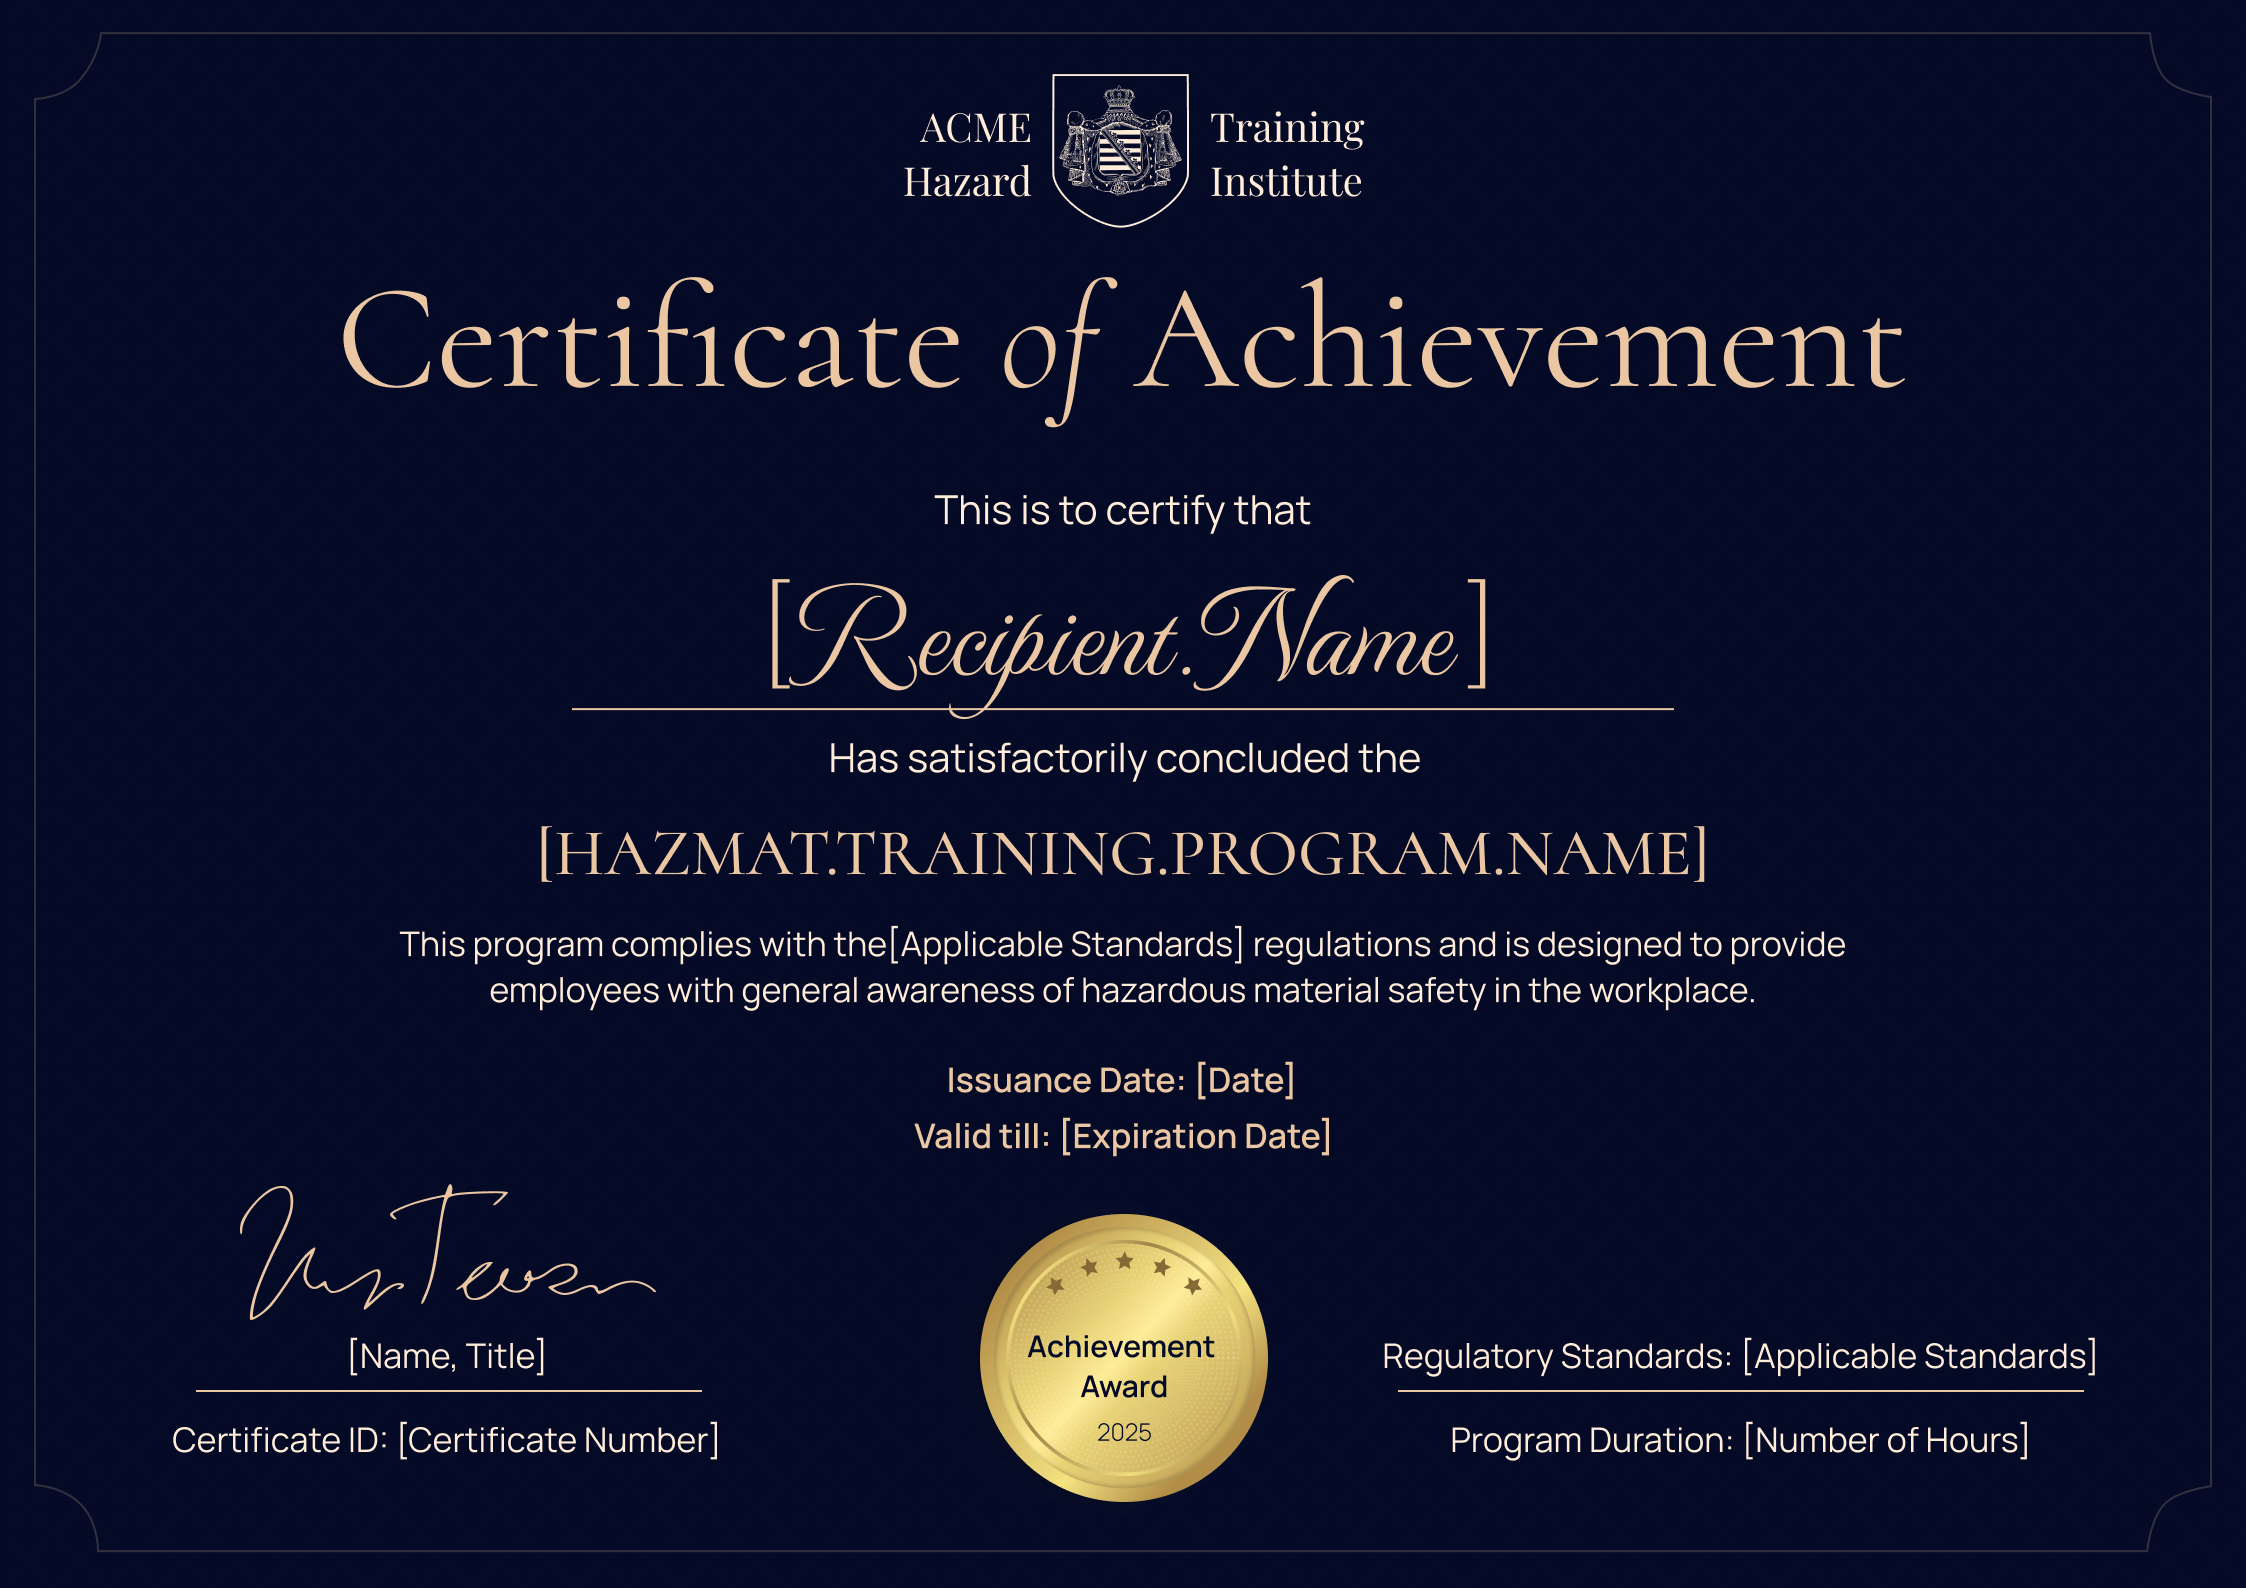This screenshot has width=2246, height=1588.
Task: Select the Has satisfactorily concluded the text
Action: pos(1122,758)
